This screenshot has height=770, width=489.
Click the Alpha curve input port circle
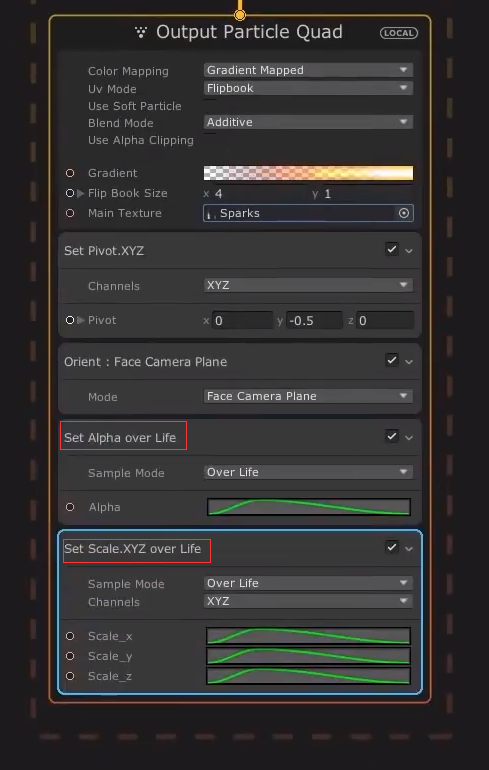(x=70, y=507)
